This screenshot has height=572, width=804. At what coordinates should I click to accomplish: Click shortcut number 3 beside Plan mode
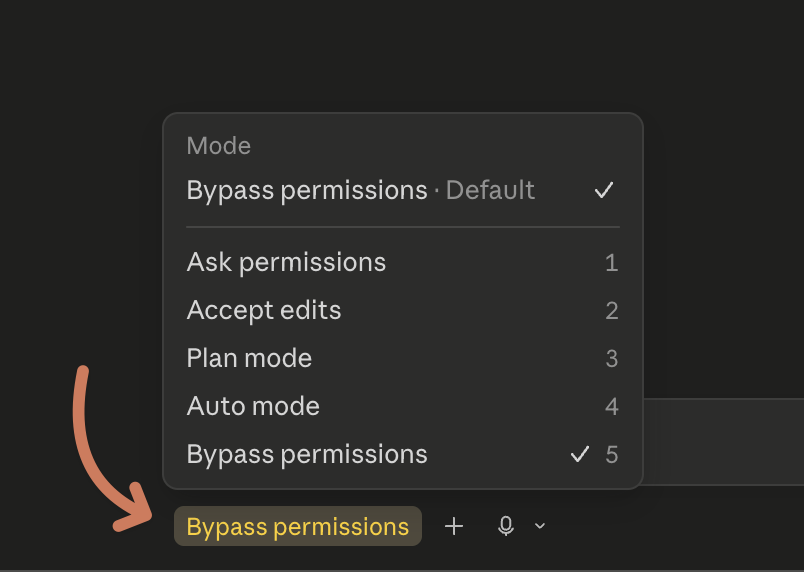pyautogui.click(x=612, y=359)
